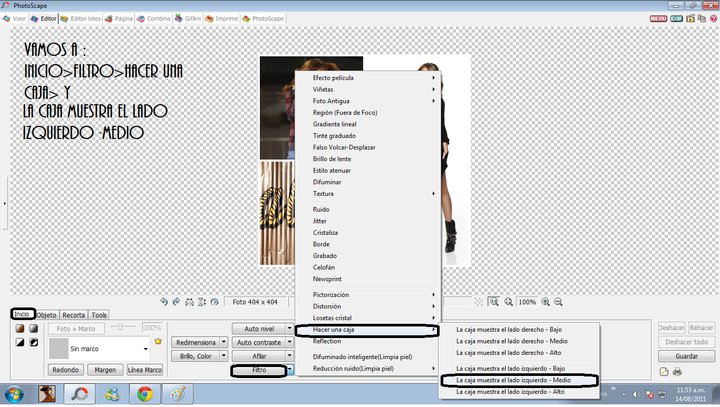Expand the Textura submenu
This screenshot has width=720, height=407.
click(x=367, y=193)
